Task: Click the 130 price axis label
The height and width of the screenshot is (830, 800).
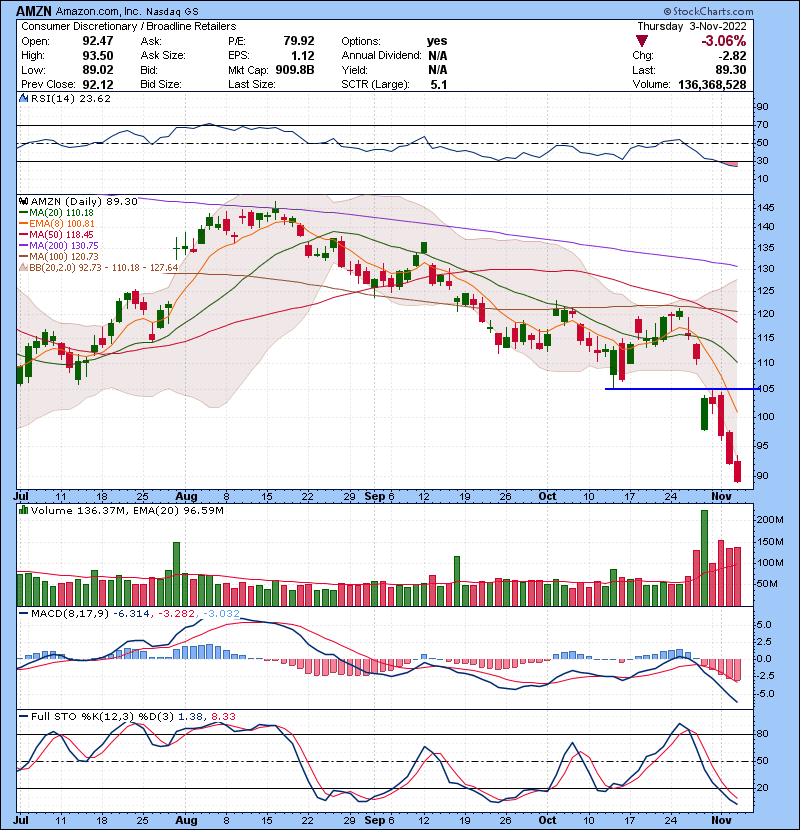Action: tap(766, 268)
